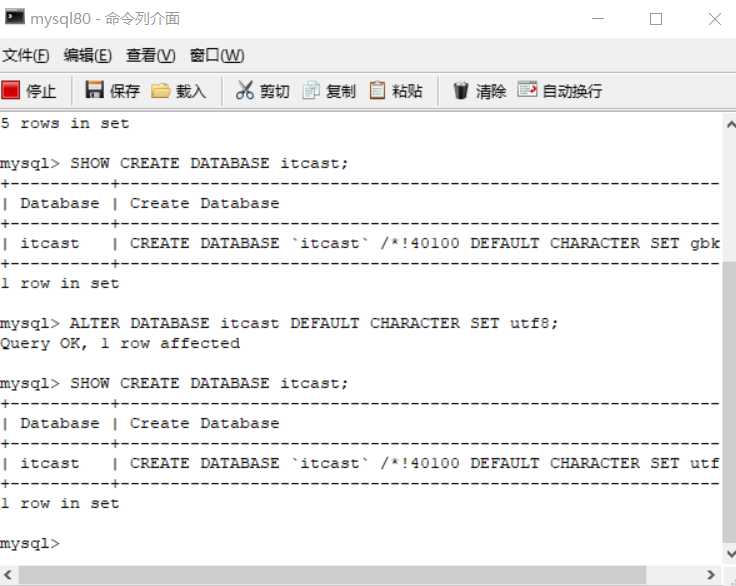Click the last '1 row in set' line
Screen dimensions: 736x586
tap(60, 503)
